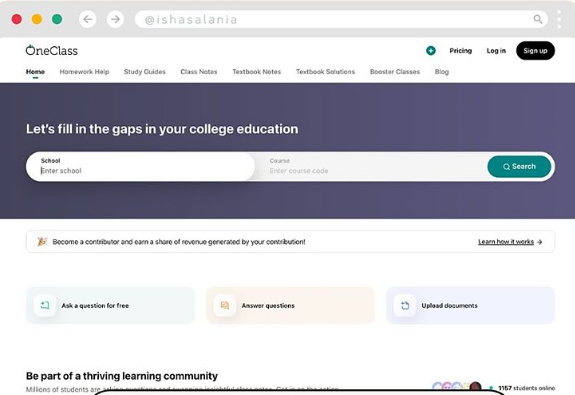
Task: Click the Upload documents card icon
Action: 405,305
